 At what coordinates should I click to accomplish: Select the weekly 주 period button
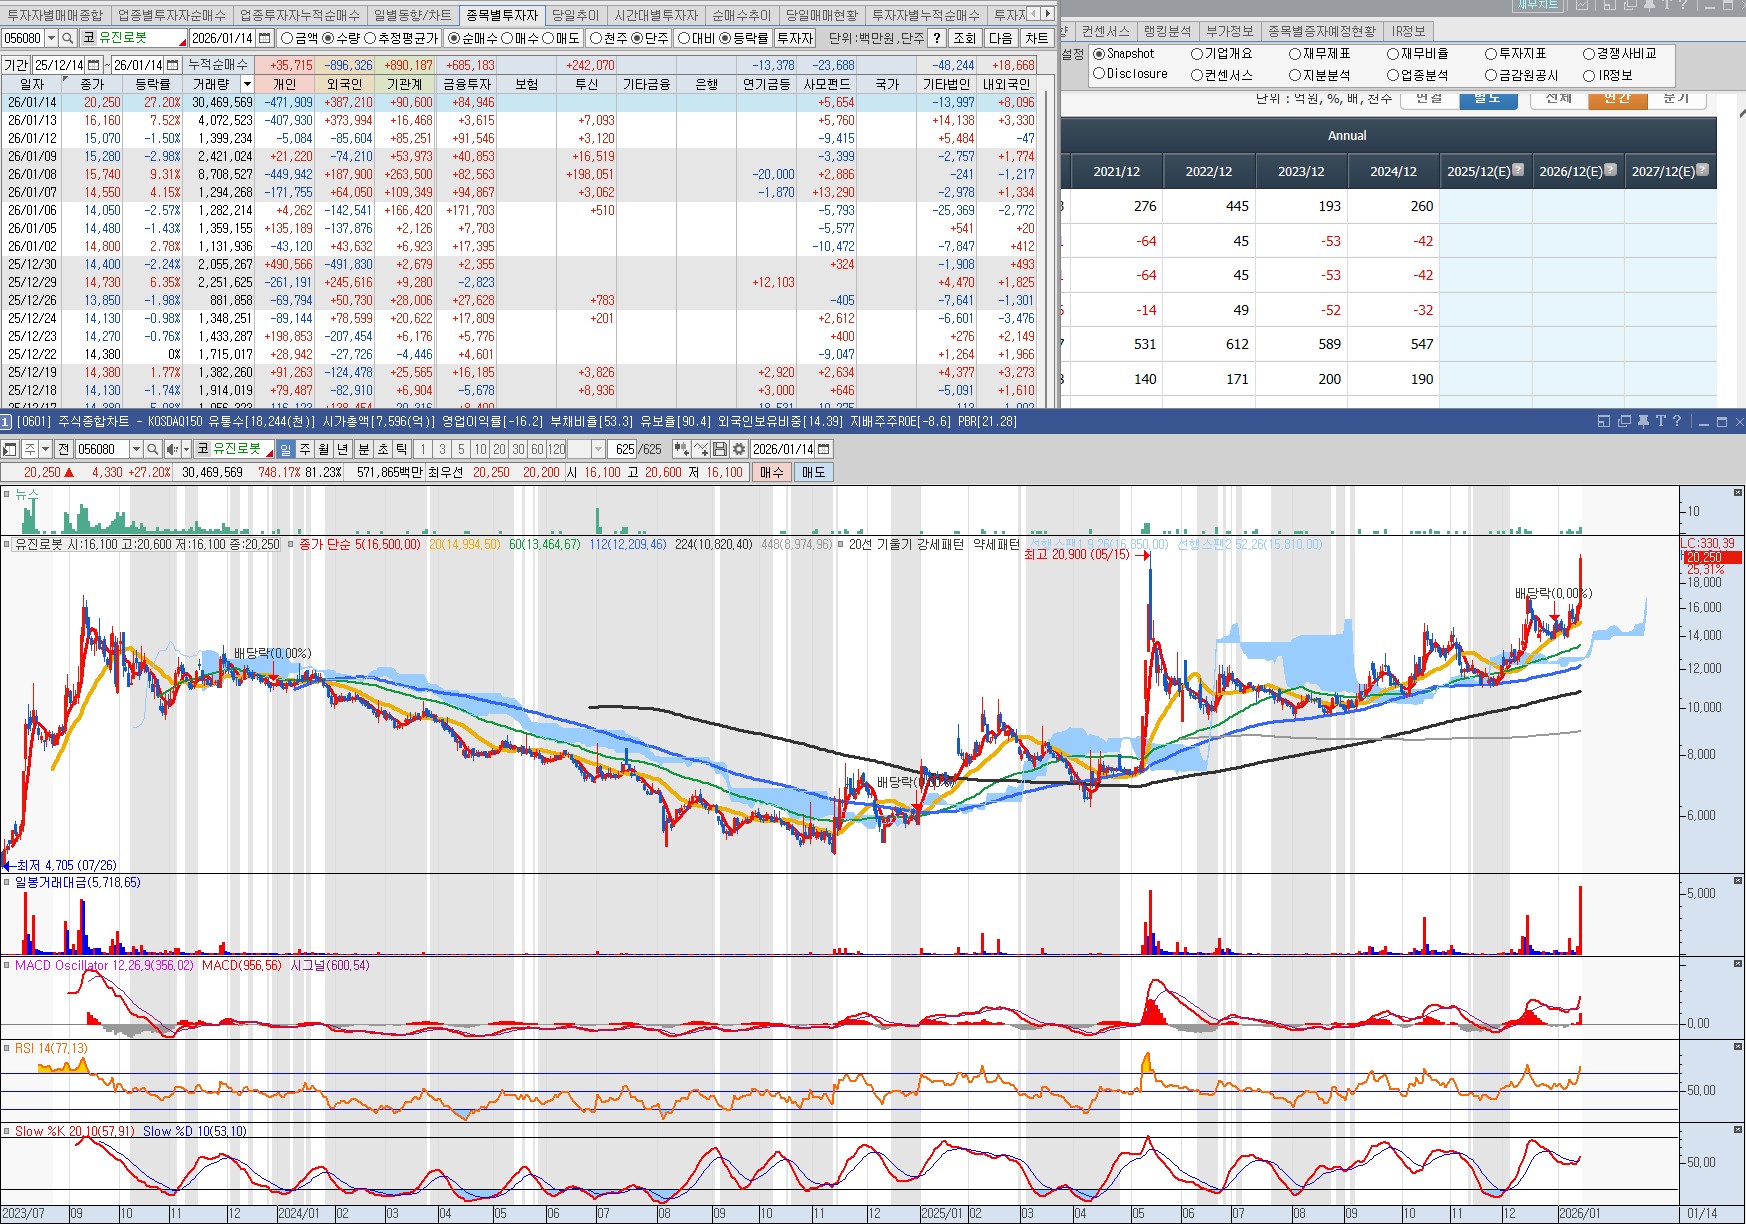coord(305,449)
